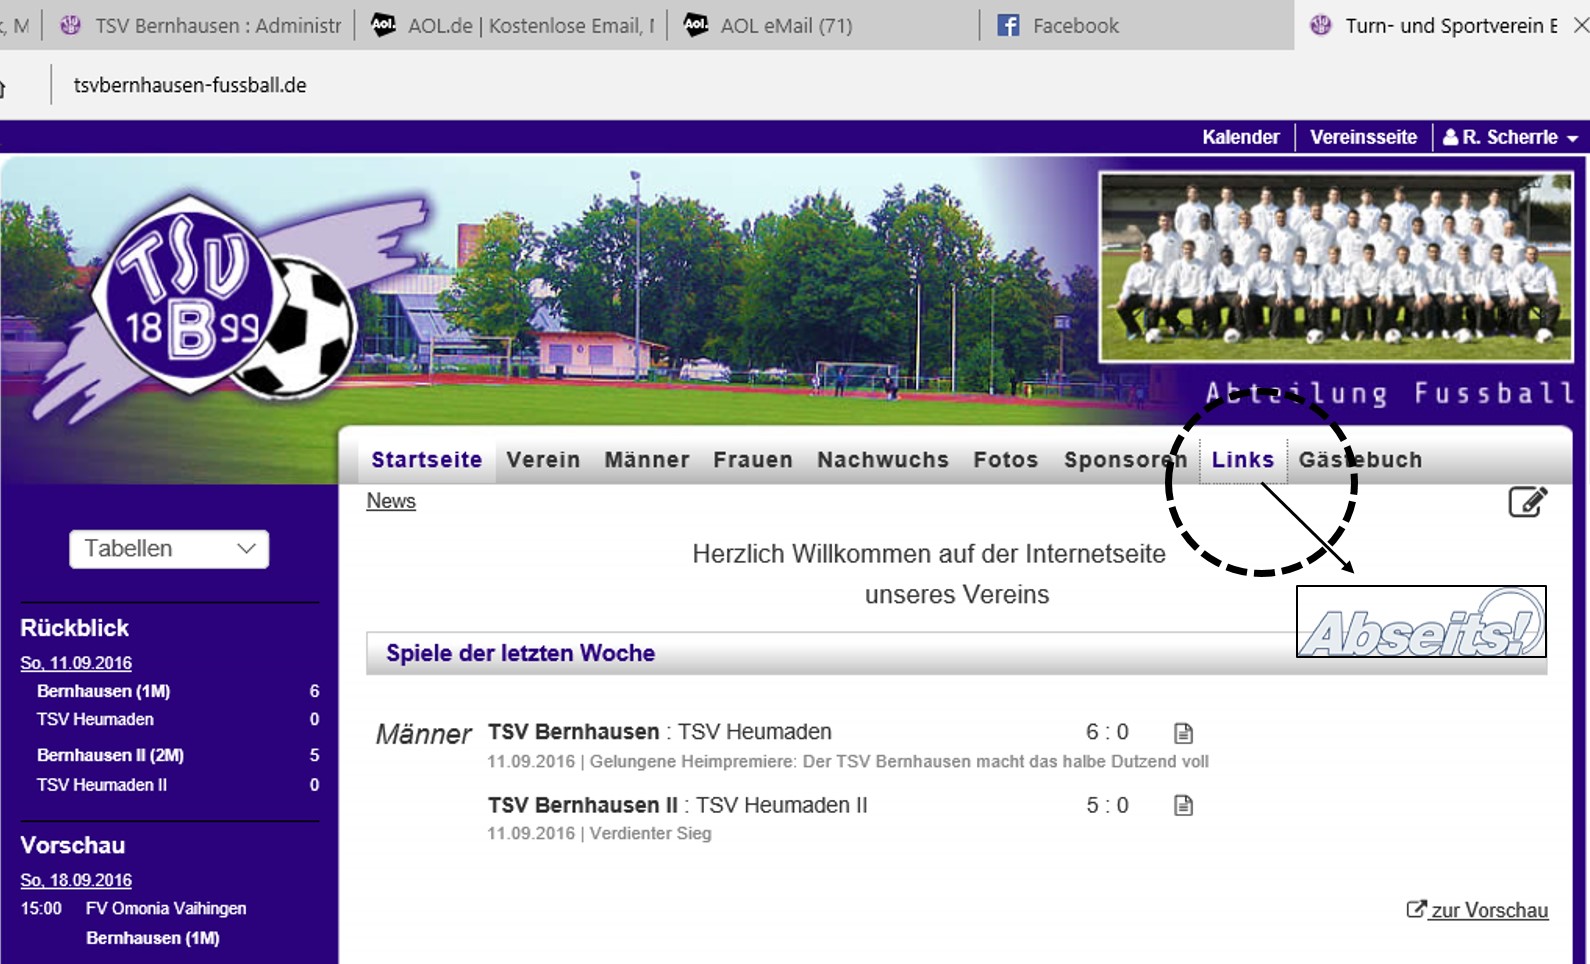Viewport: 1590px width, 964px height.
Task: Open the So, 11.09.2016 date link
Action: point(76,663)
